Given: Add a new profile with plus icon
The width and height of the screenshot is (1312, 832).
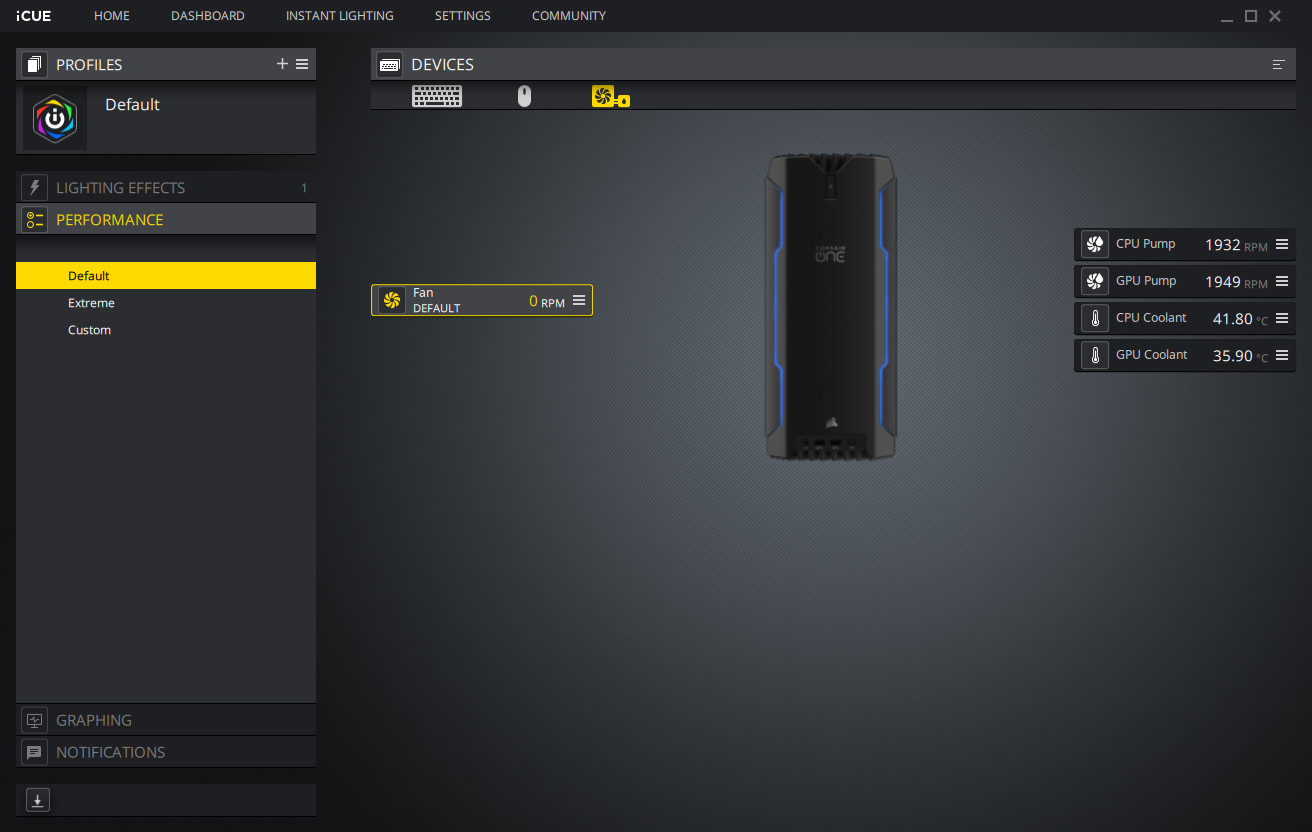Looking at the screenshot, I should pos(282,64).
